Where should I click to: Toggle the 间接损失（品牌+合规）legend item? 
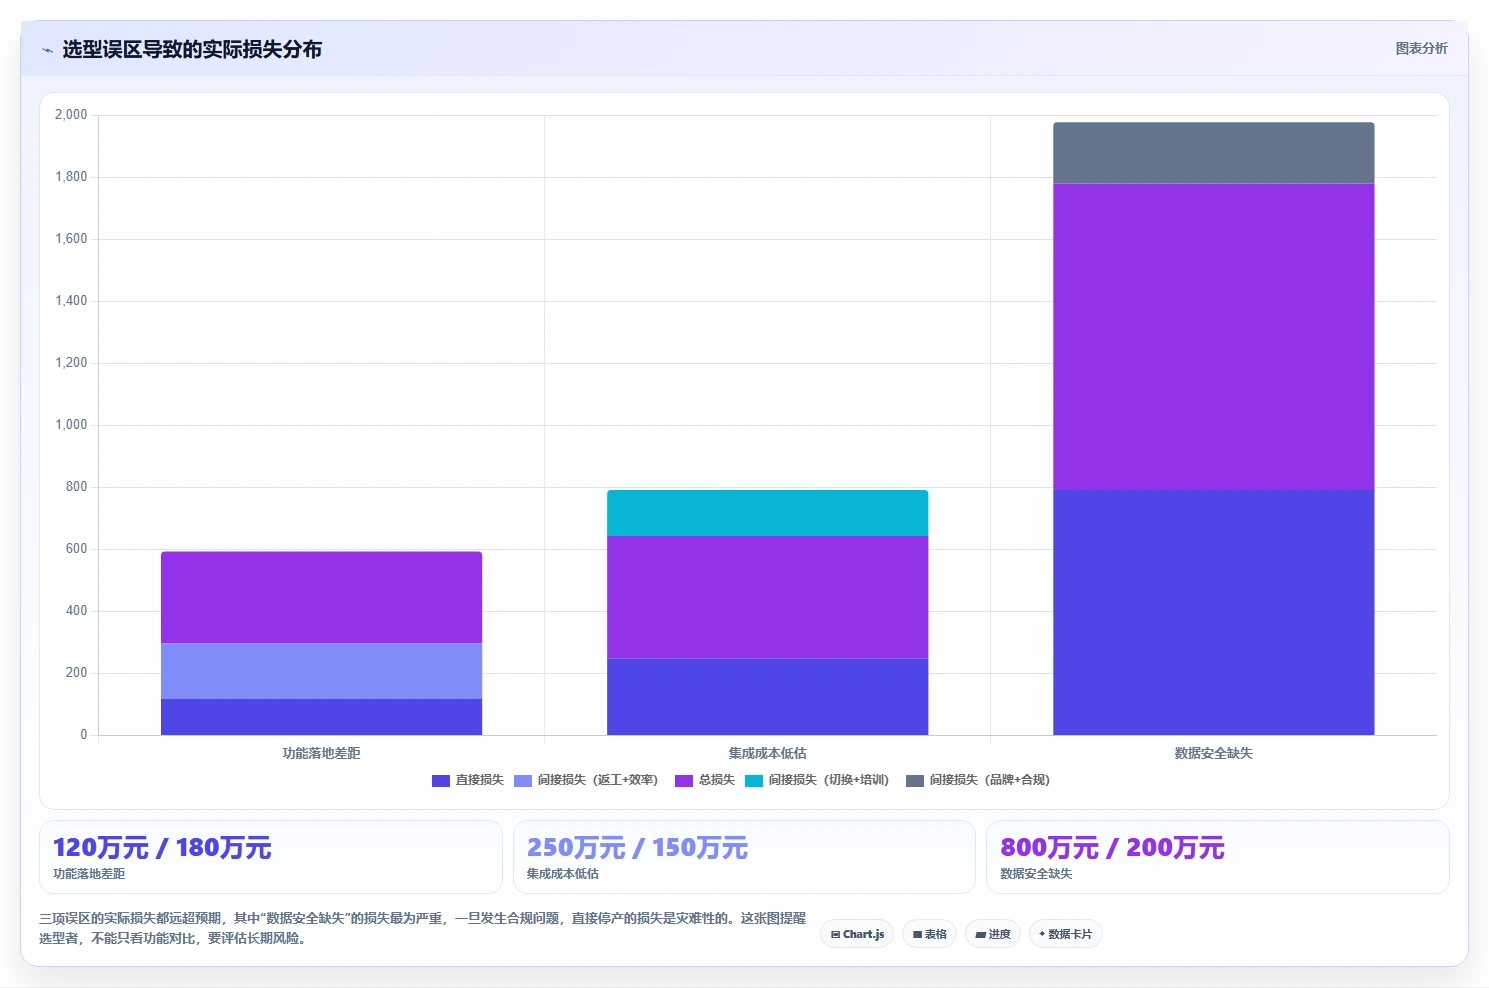(978, 780)
